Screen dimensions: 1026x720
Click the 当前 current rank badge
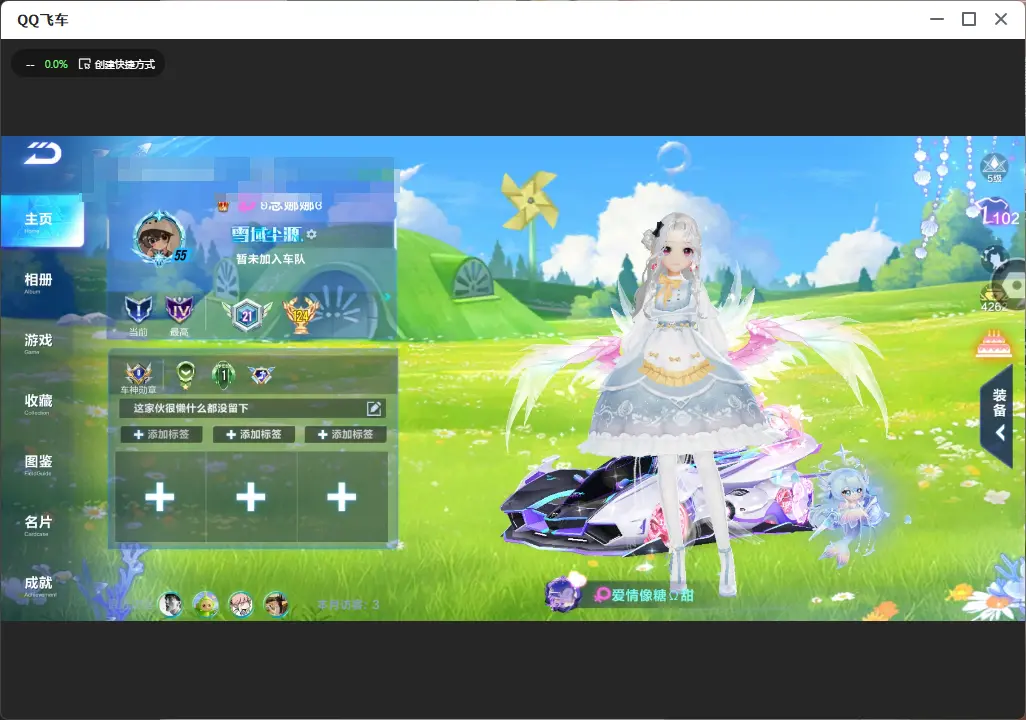point(138,309)
